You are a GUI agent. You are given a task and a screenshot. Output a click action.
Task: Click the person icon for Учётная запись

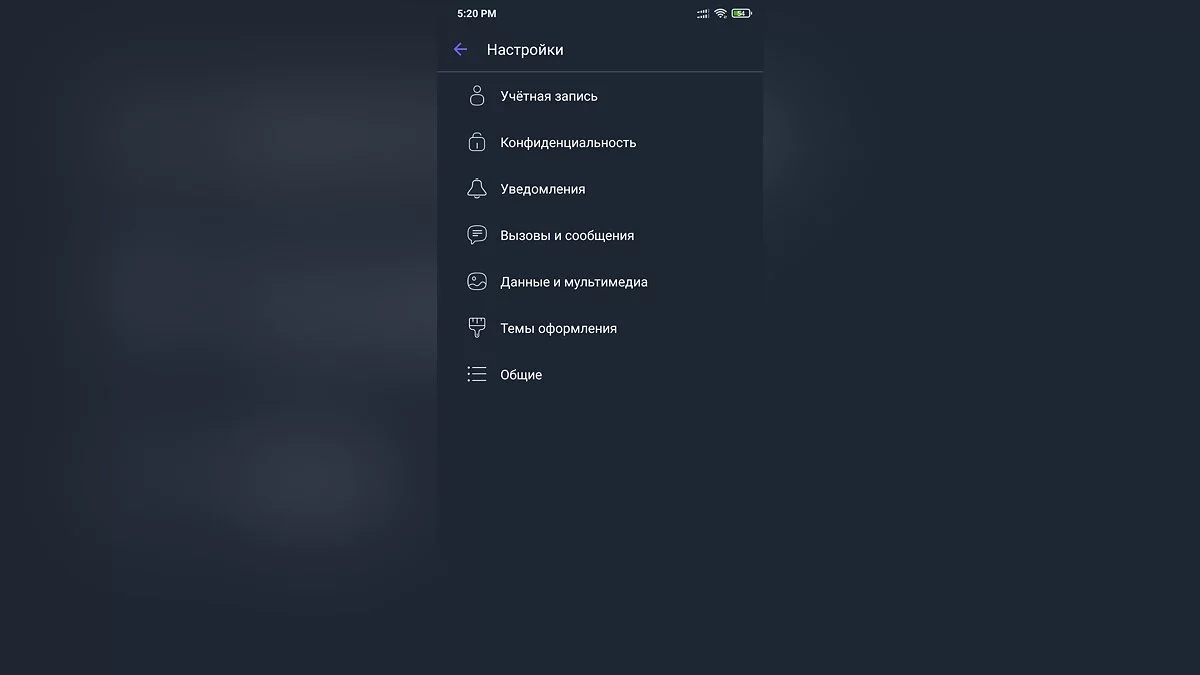click(477, 96)
